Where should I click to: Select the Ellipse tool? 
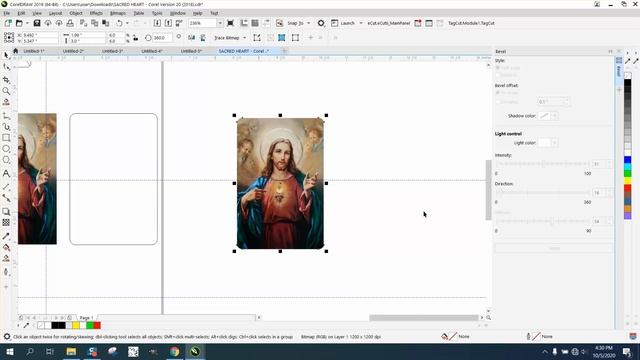coord(6,149)
